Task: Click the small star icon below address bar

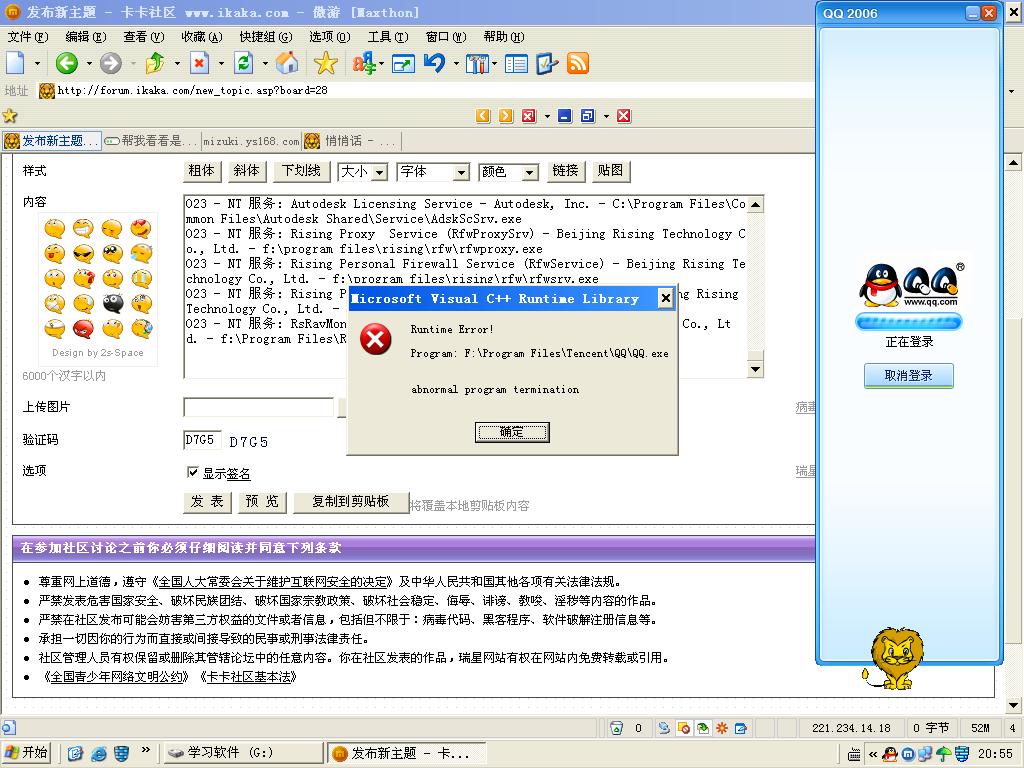Action: tap(10, 116)
